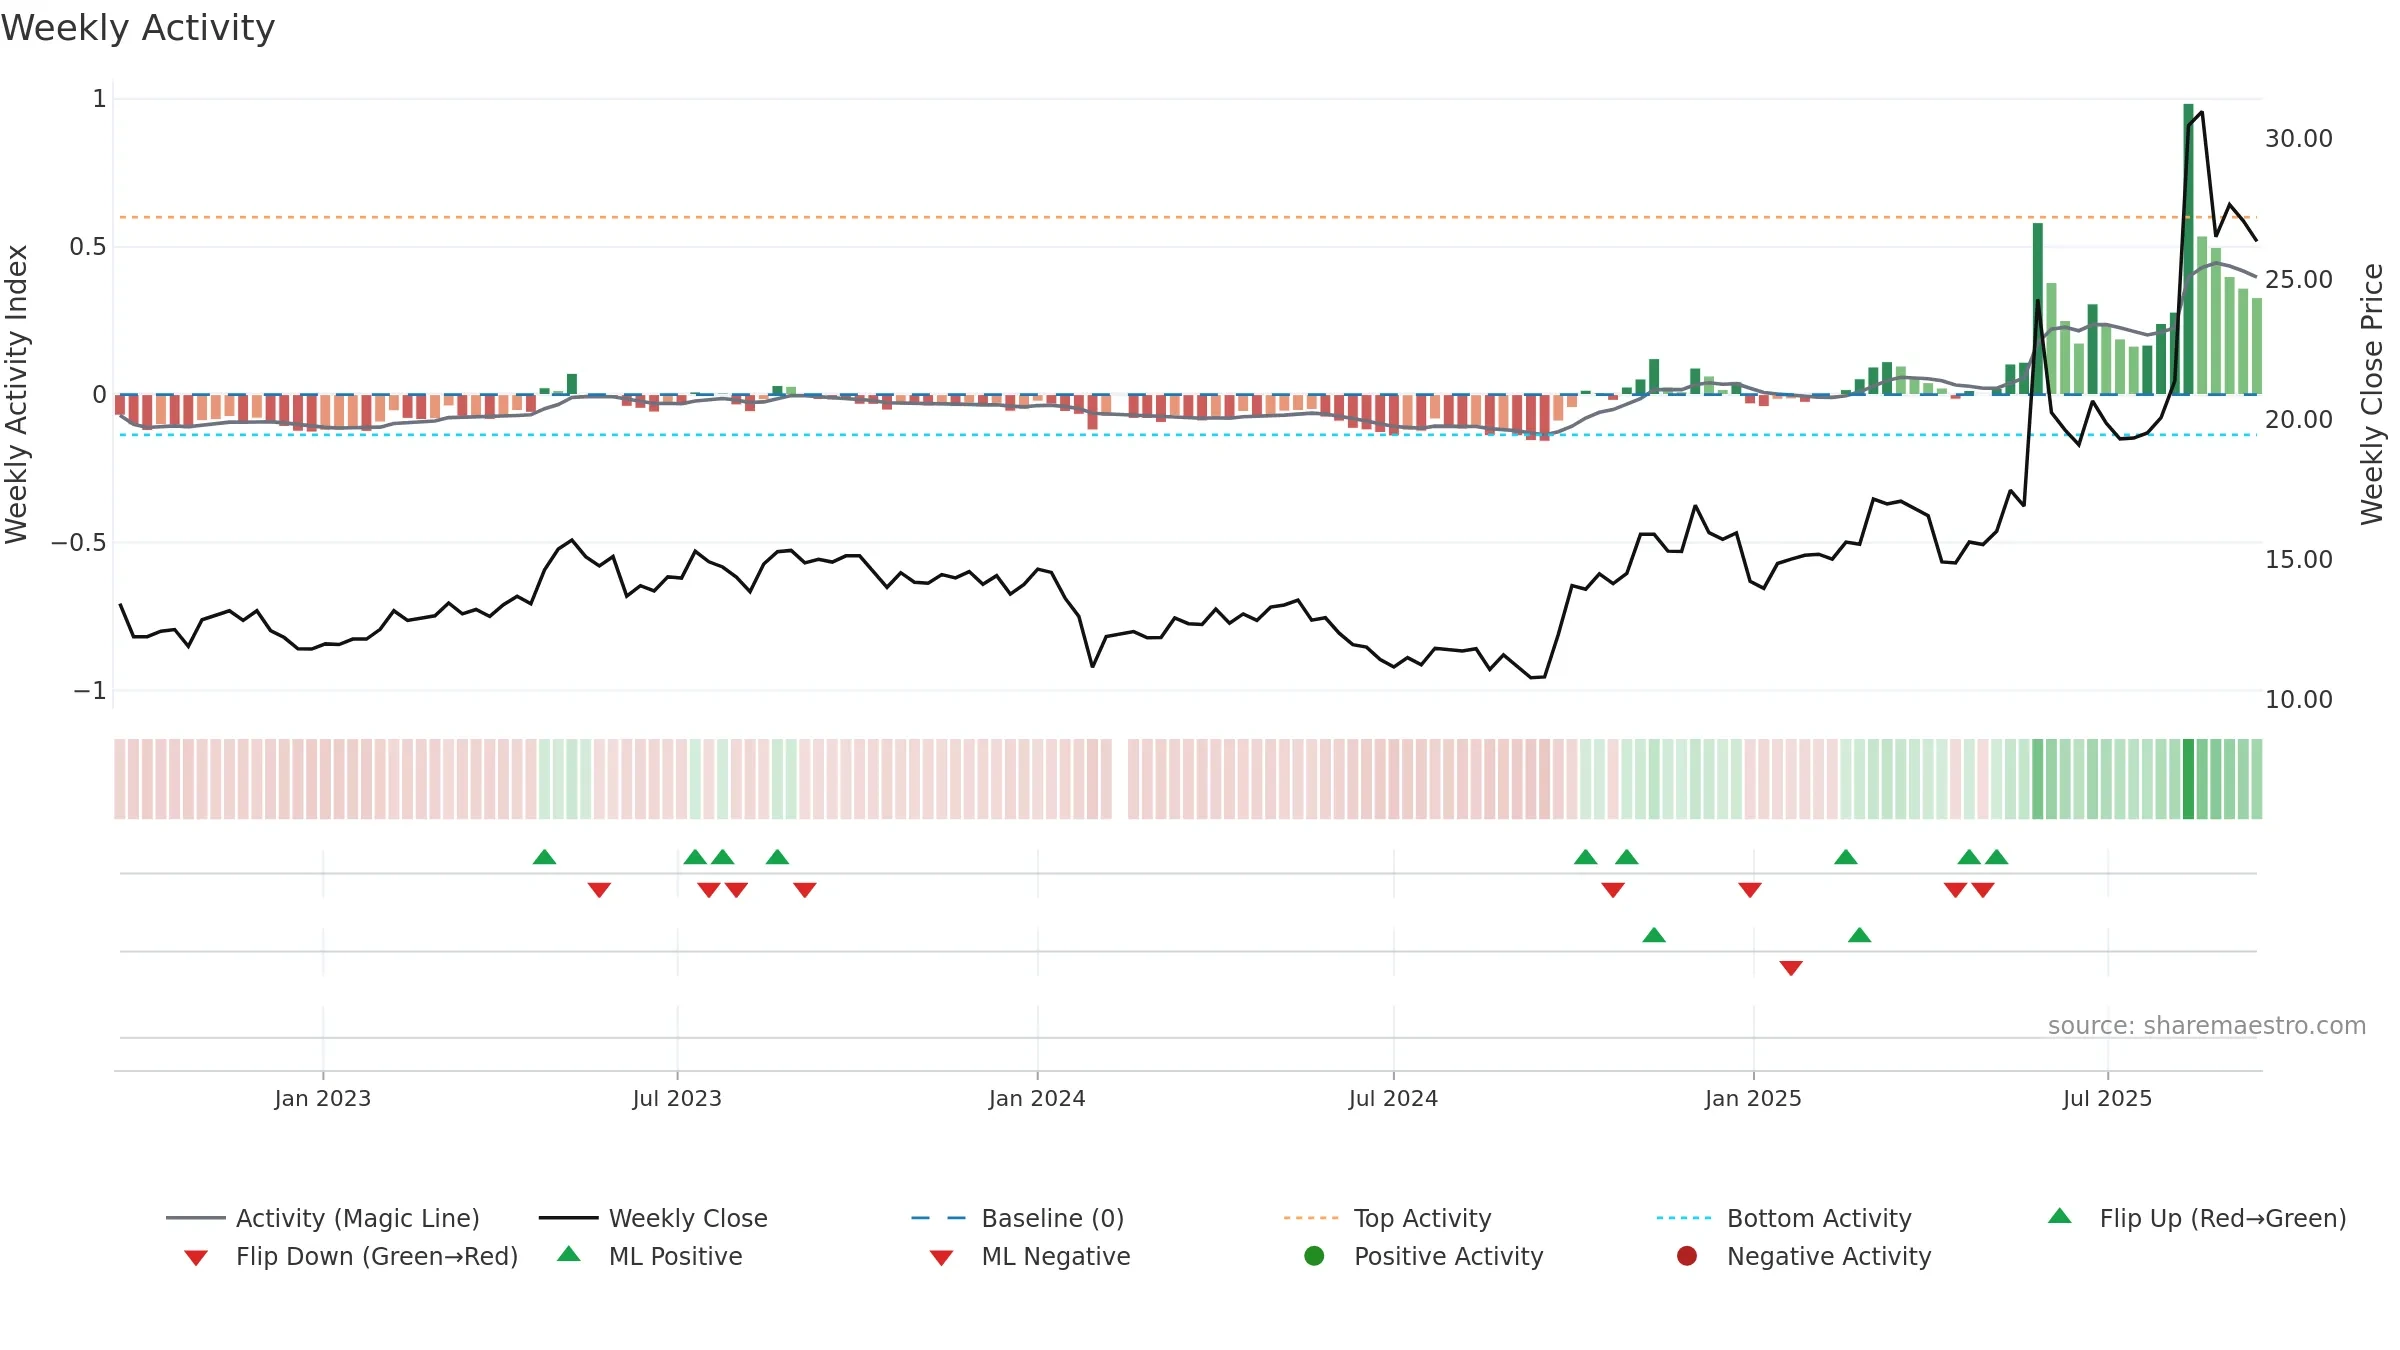Click the 10.00 price axis tick

[x=2298, y=699]
